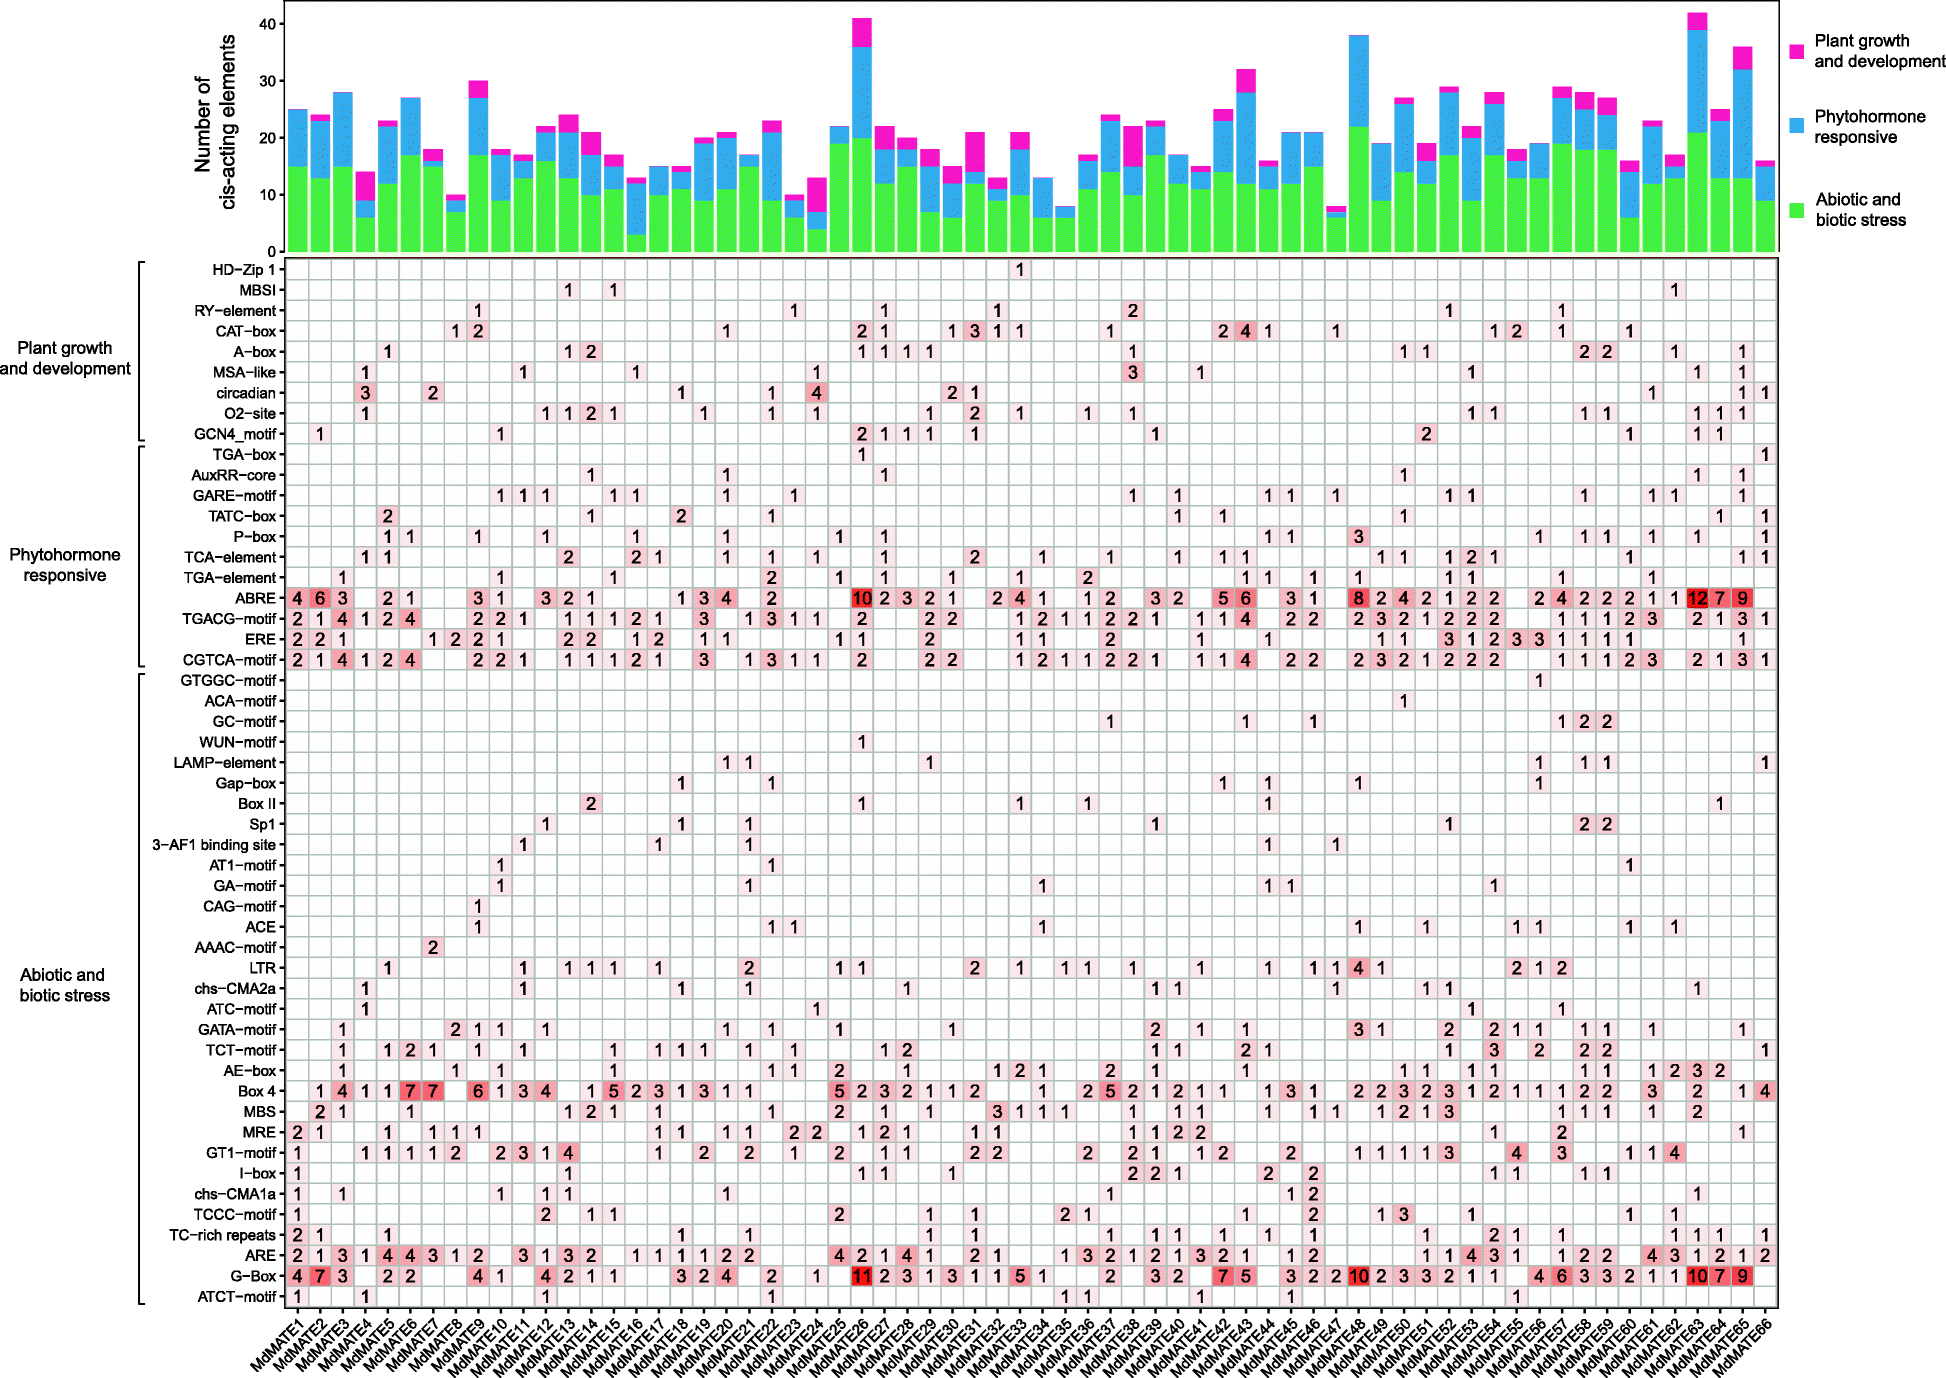Click the 'AAAC-motif' row label

click(x=235, y=947)
